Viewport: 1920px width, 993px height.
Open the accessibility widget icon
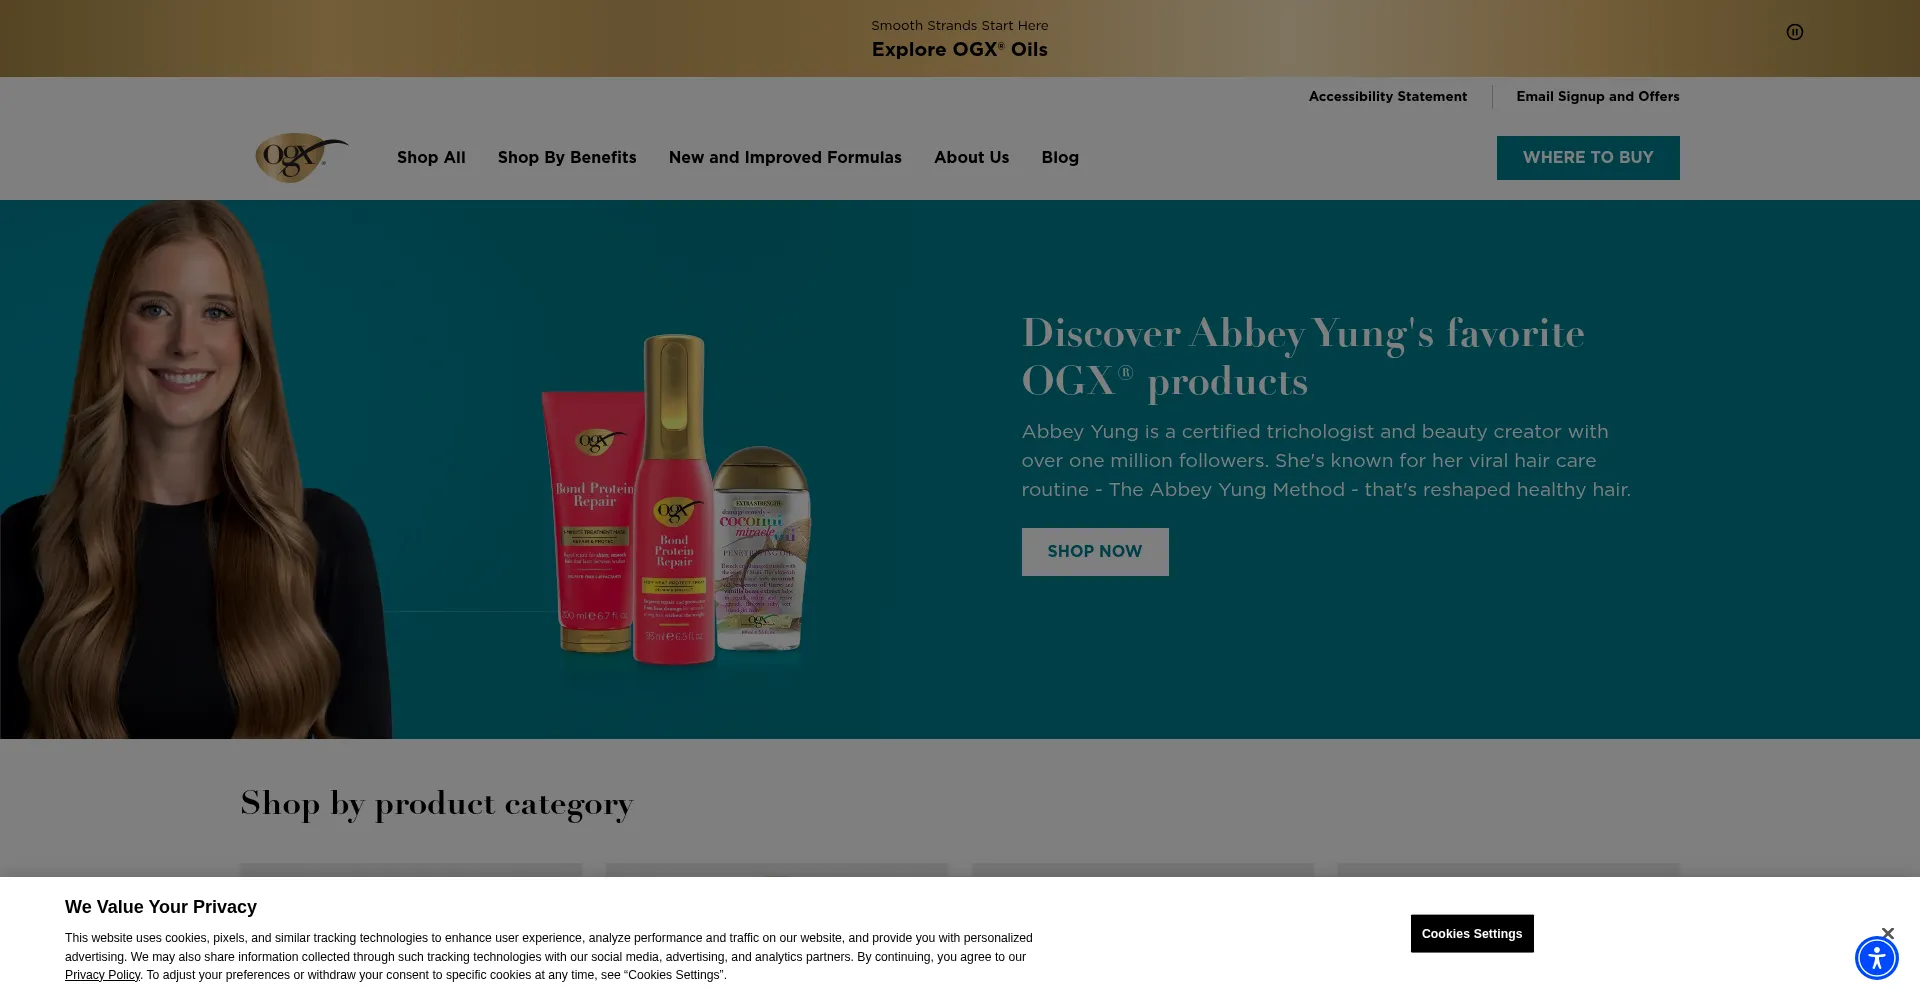[1876, 957]
